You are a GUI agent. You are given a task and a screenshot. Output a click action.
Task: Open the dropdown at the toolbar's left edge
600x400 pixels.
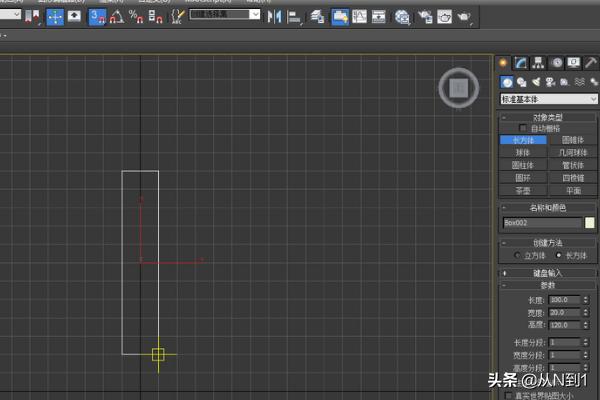pos(10,15)
